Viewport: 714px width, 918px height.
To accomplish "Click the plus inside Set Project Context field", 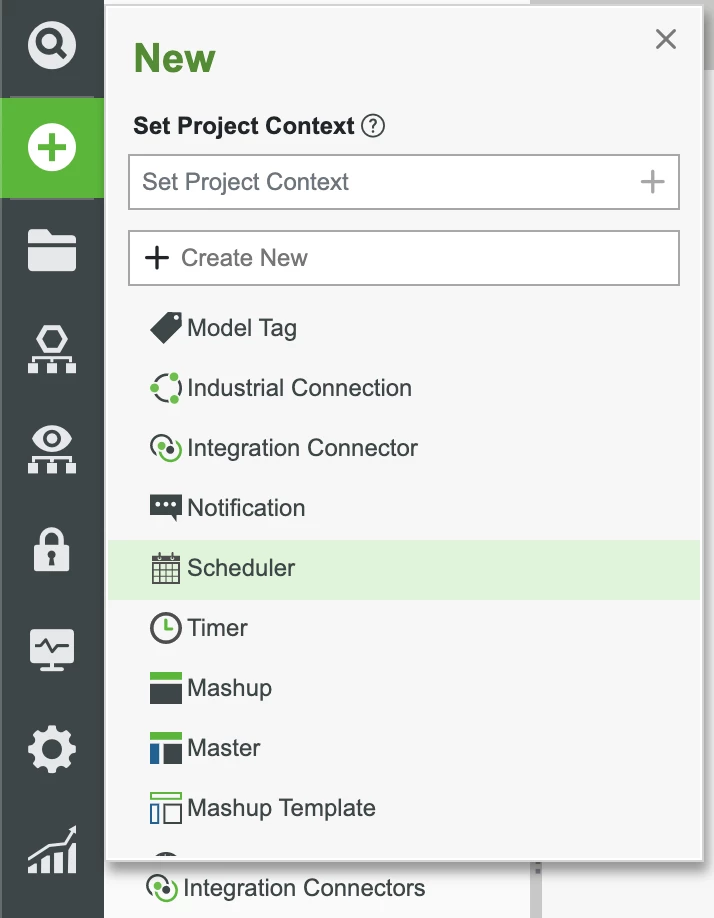I will click(x=652, y=182).
